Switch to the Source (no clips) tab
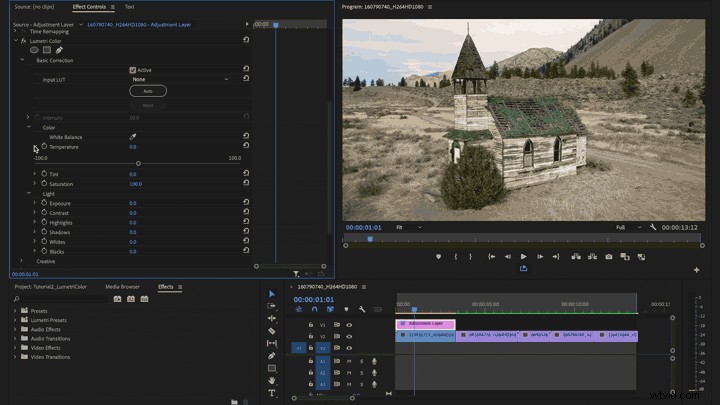The height and width of the screenshot is (405, 720). [x=34, y=7]
